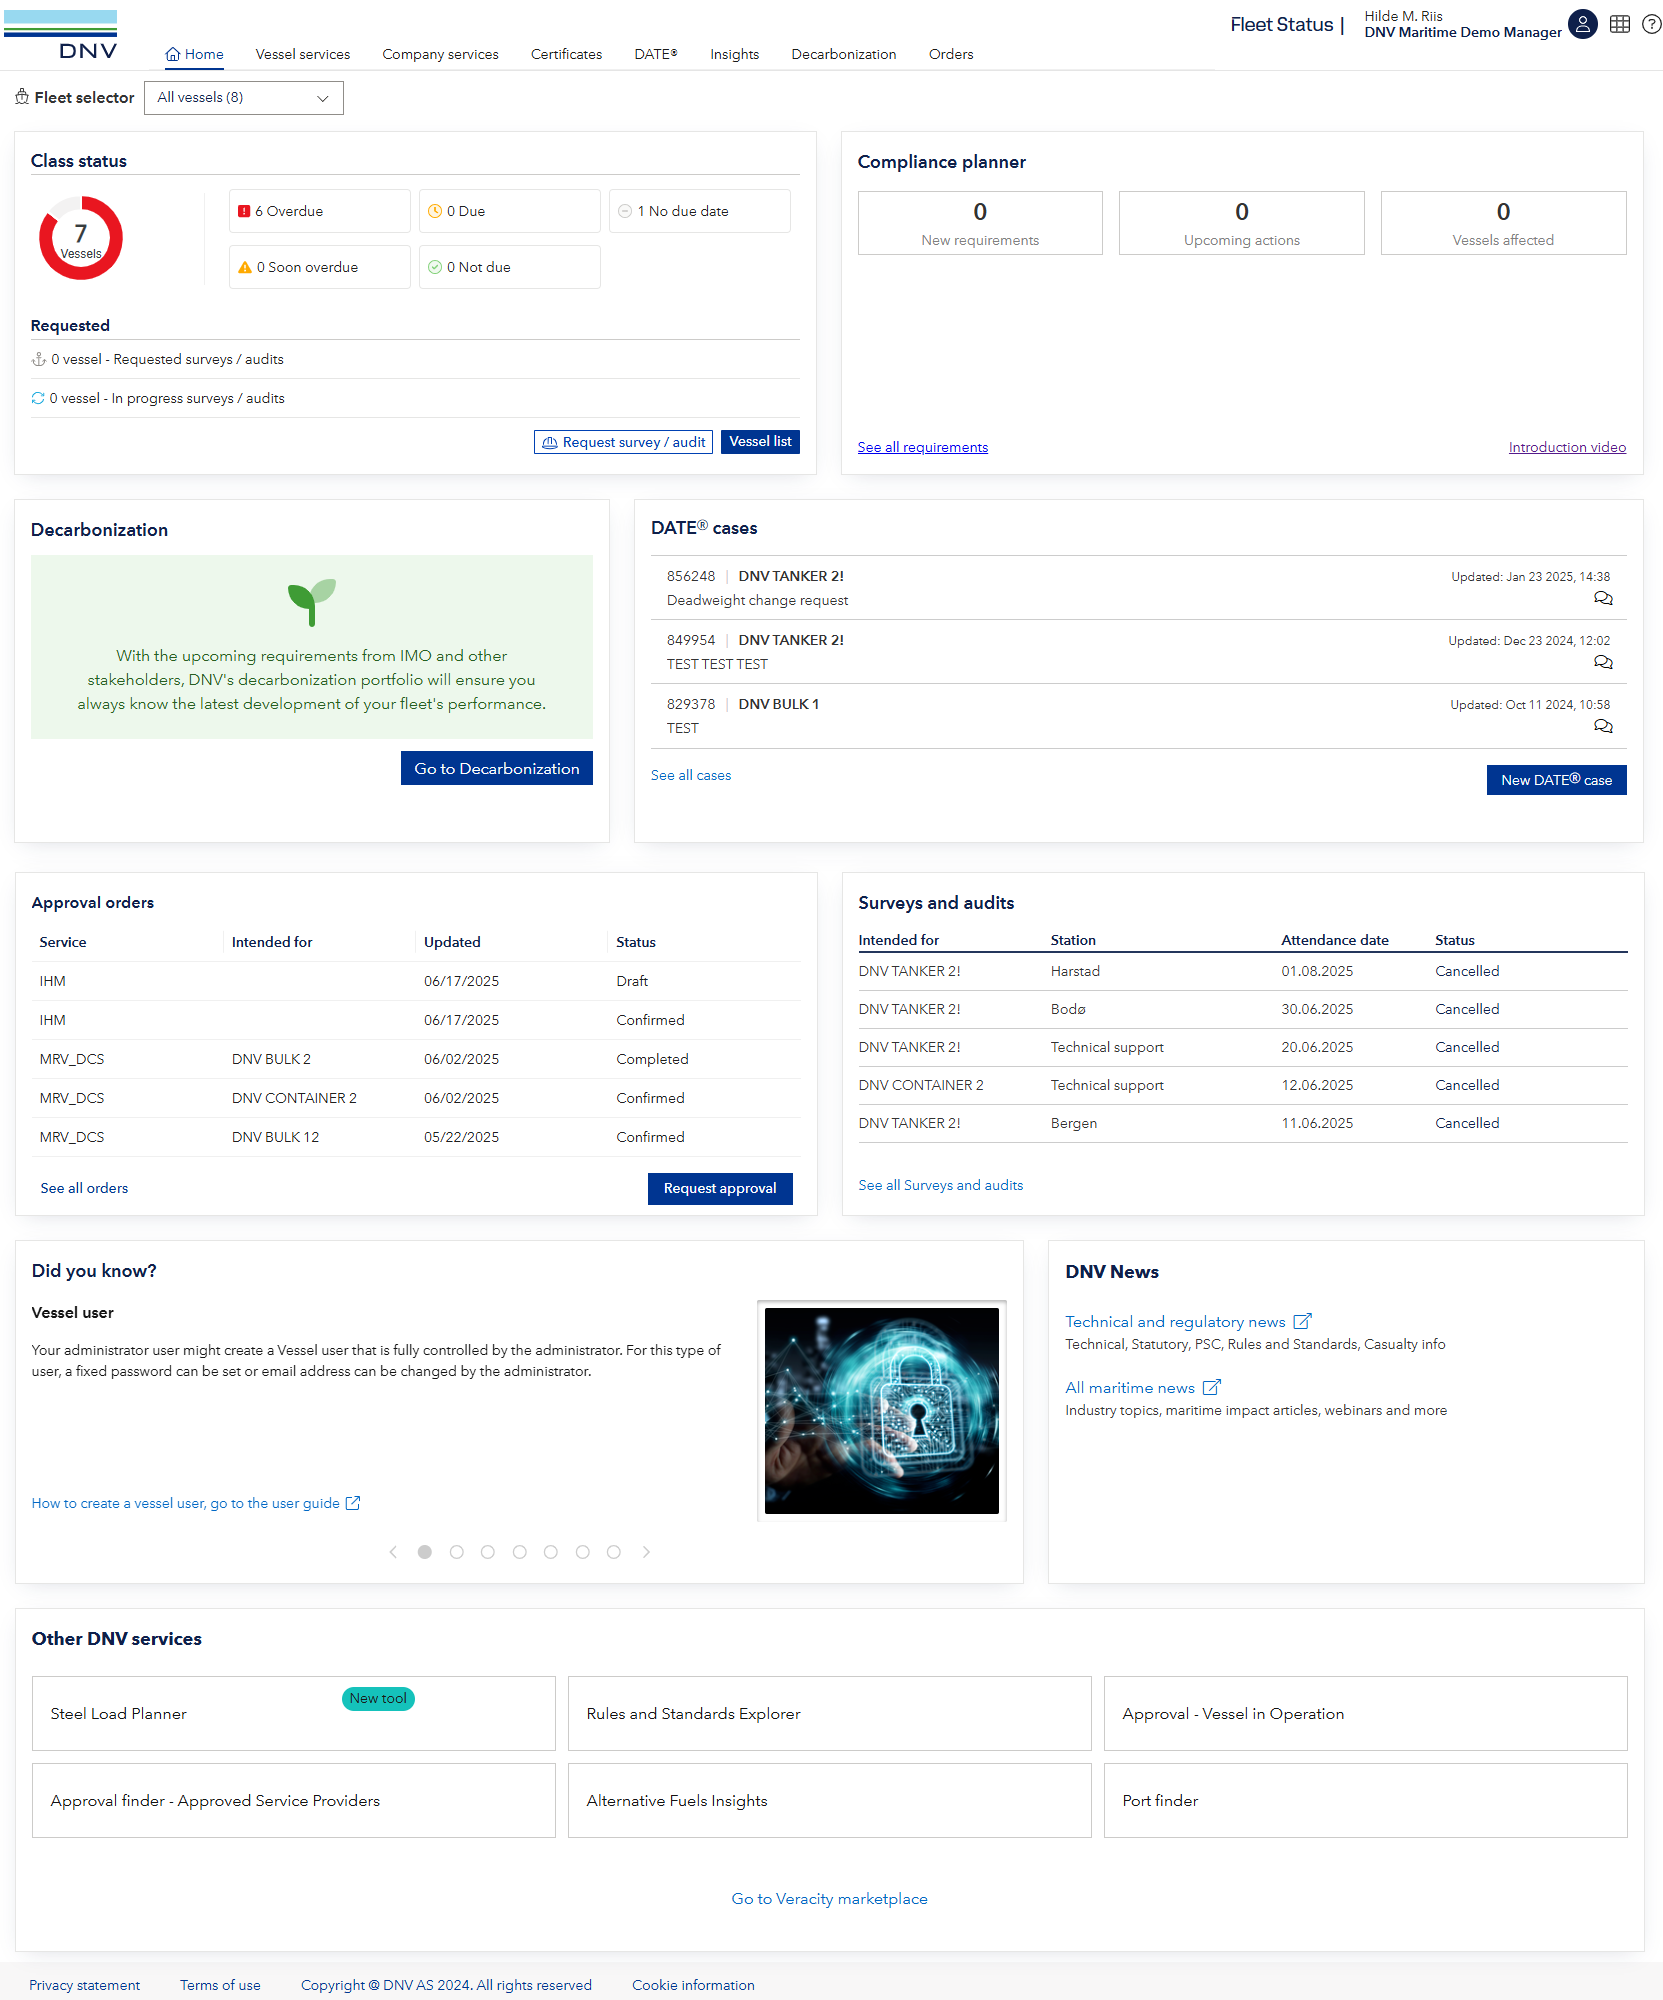This screenshot has width=1663, height=2000.
Task: Select fifth carousel dot
Action: (x=551, y=1552)
